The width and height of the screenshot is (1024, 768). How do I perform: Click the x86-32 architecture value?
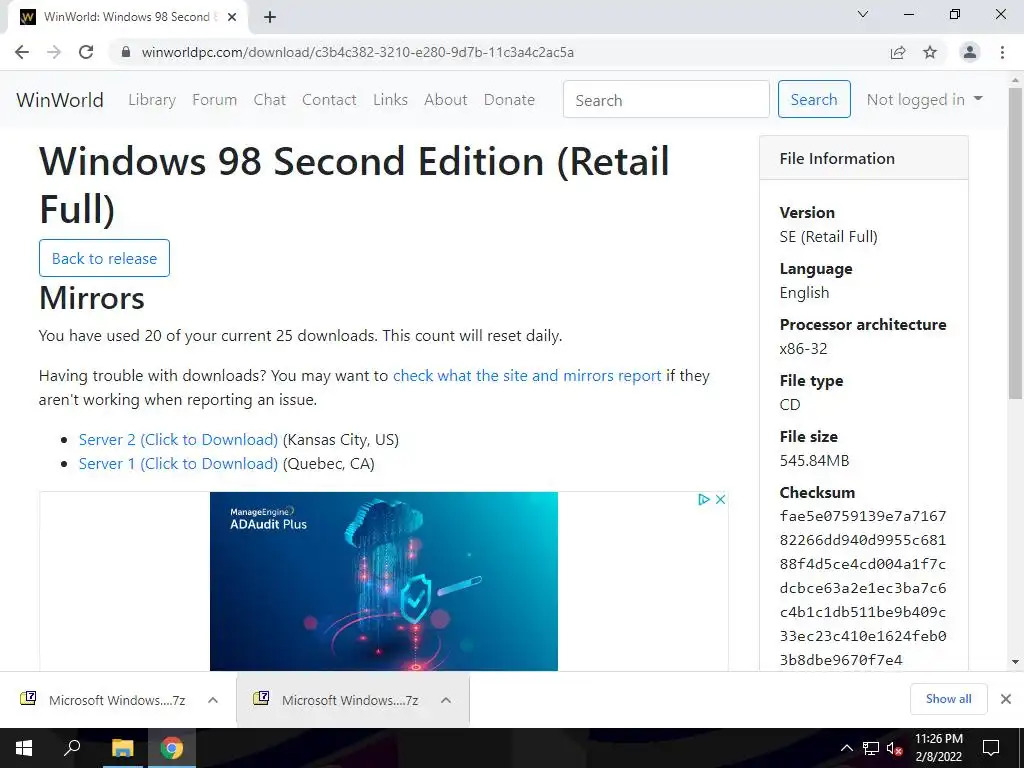coord(803,349)
